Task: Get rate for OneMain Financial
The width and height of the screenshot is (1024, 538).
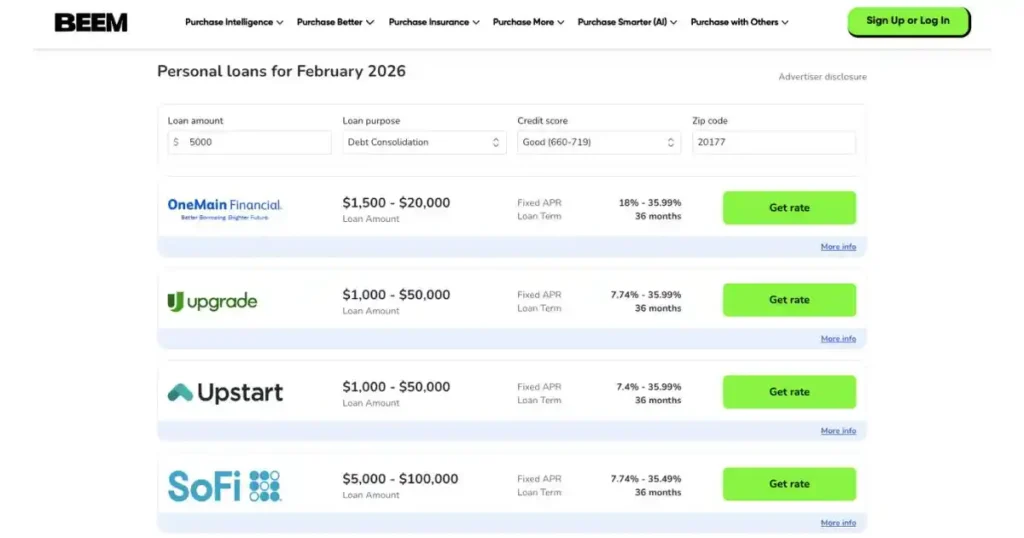Action: click(x=789, y=208)
